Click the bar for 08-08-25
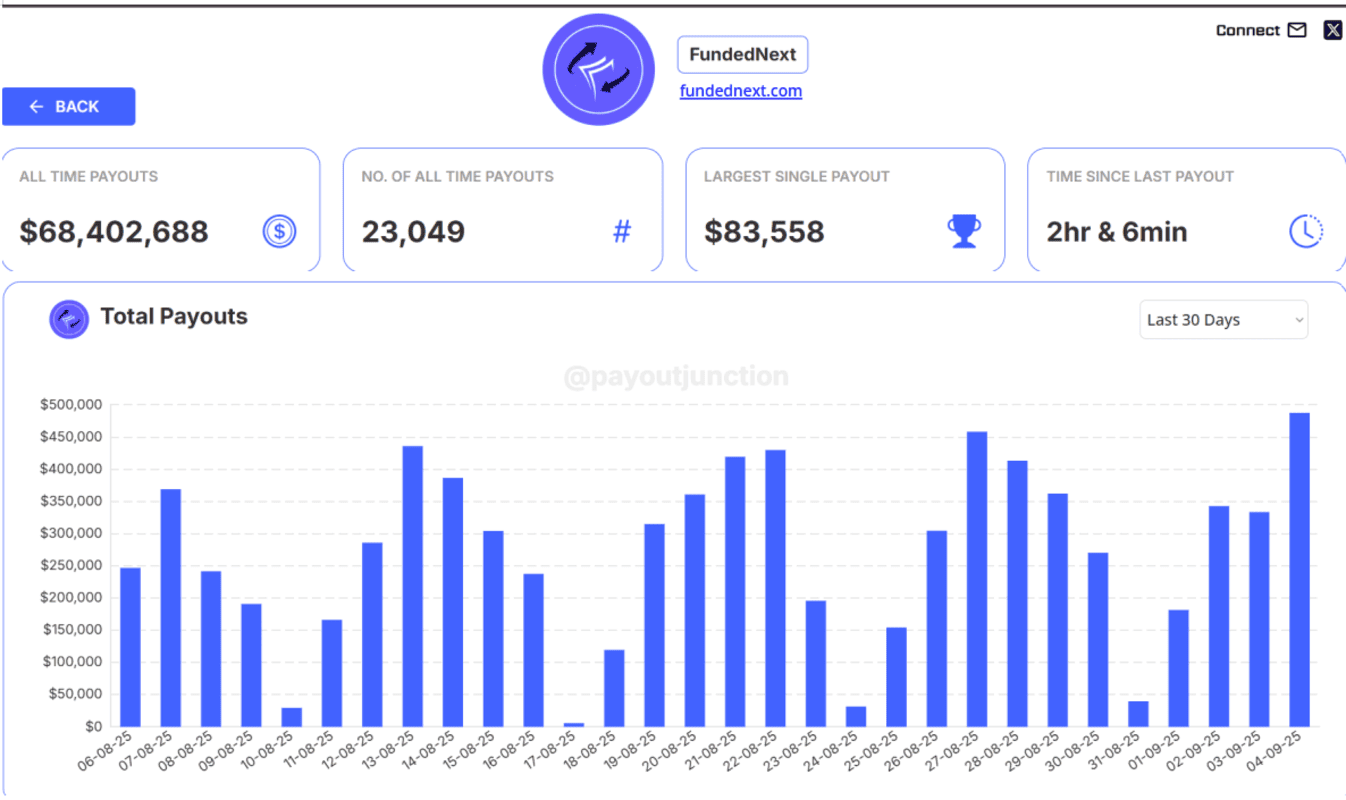Viewport: 1346px width, 800px height. 211,649
